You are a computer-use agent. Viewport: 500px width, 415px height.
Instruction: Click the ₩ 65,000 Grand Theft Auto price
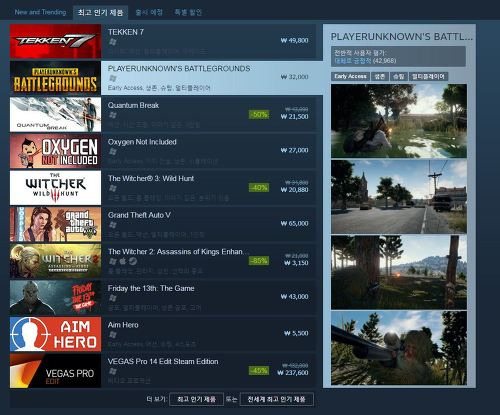[x=294, y=223]
